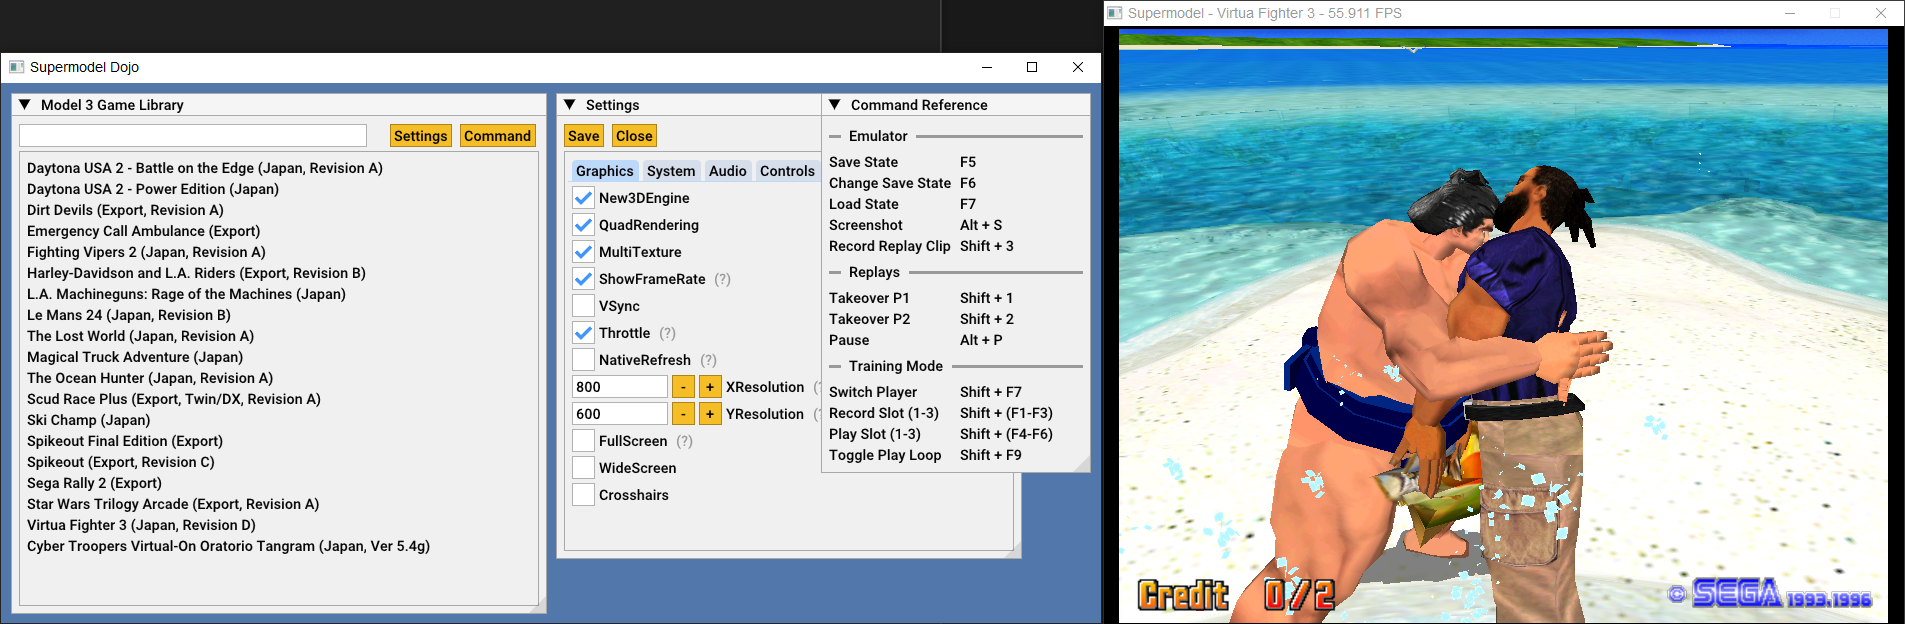Select Ski Champ (Japan)

click(88, 420)
